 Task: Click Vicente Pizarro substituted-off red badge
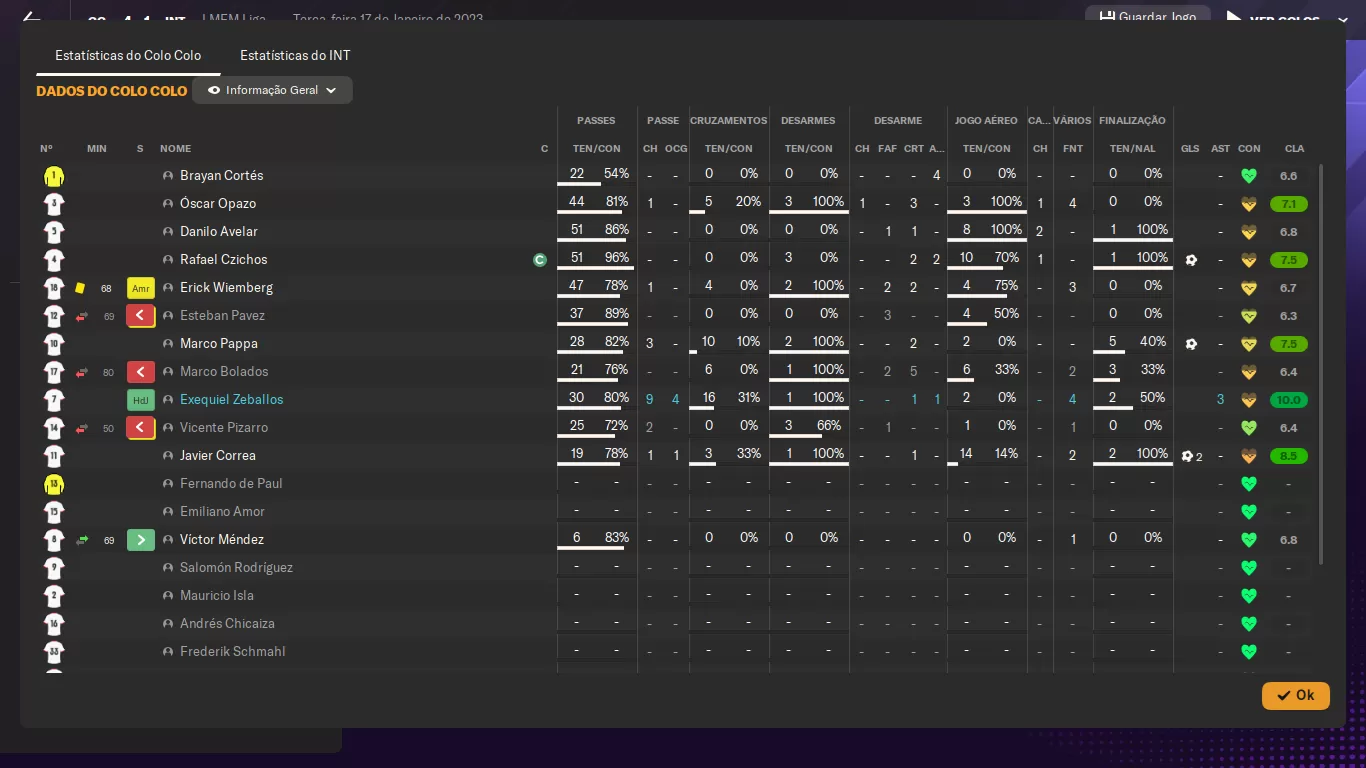click(x=141, y=428)
